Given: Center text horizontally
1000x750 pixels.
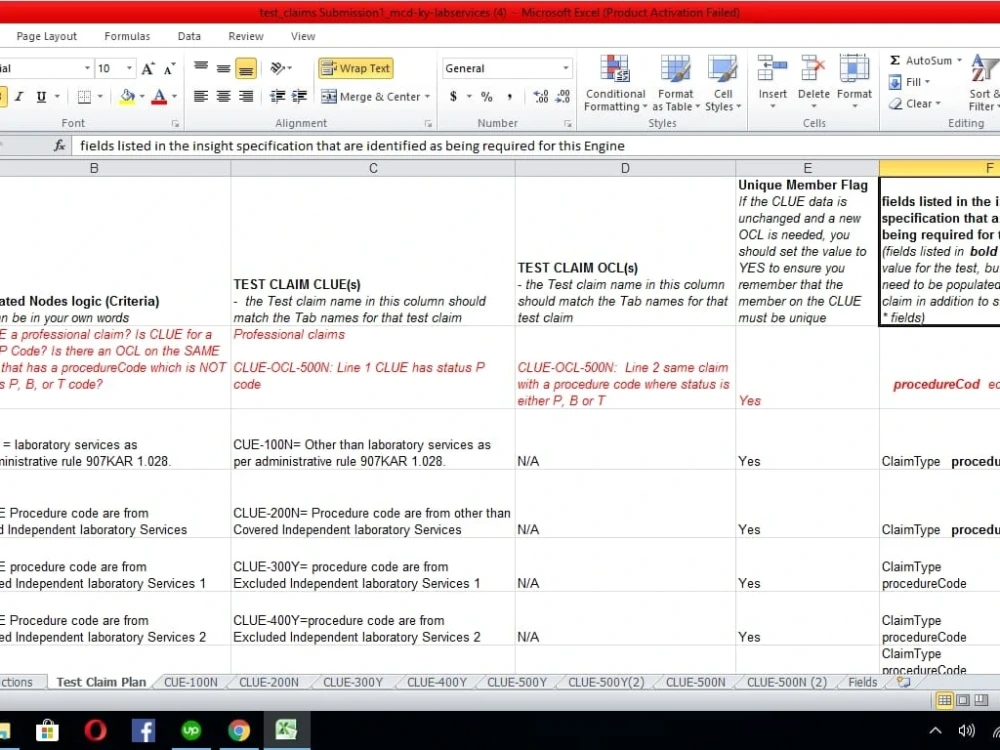Looking at the screenshot, I should (x=223, y=96).
